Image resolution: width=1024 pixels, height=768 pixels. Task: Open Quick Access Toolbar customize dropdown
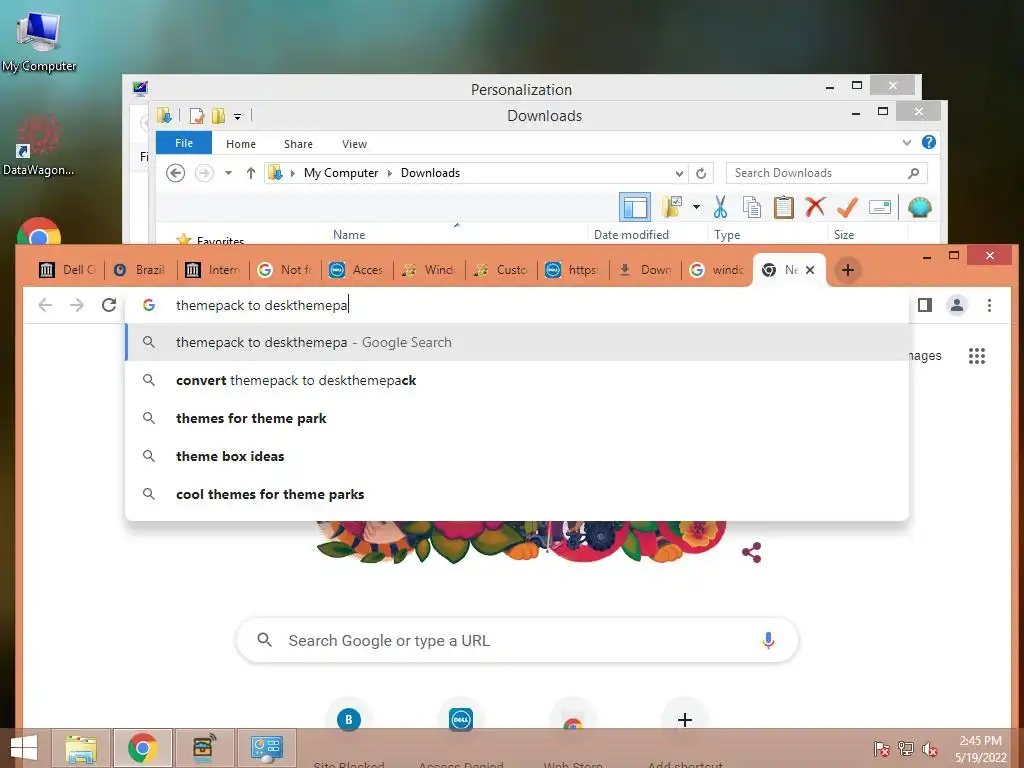coord(238,117)
